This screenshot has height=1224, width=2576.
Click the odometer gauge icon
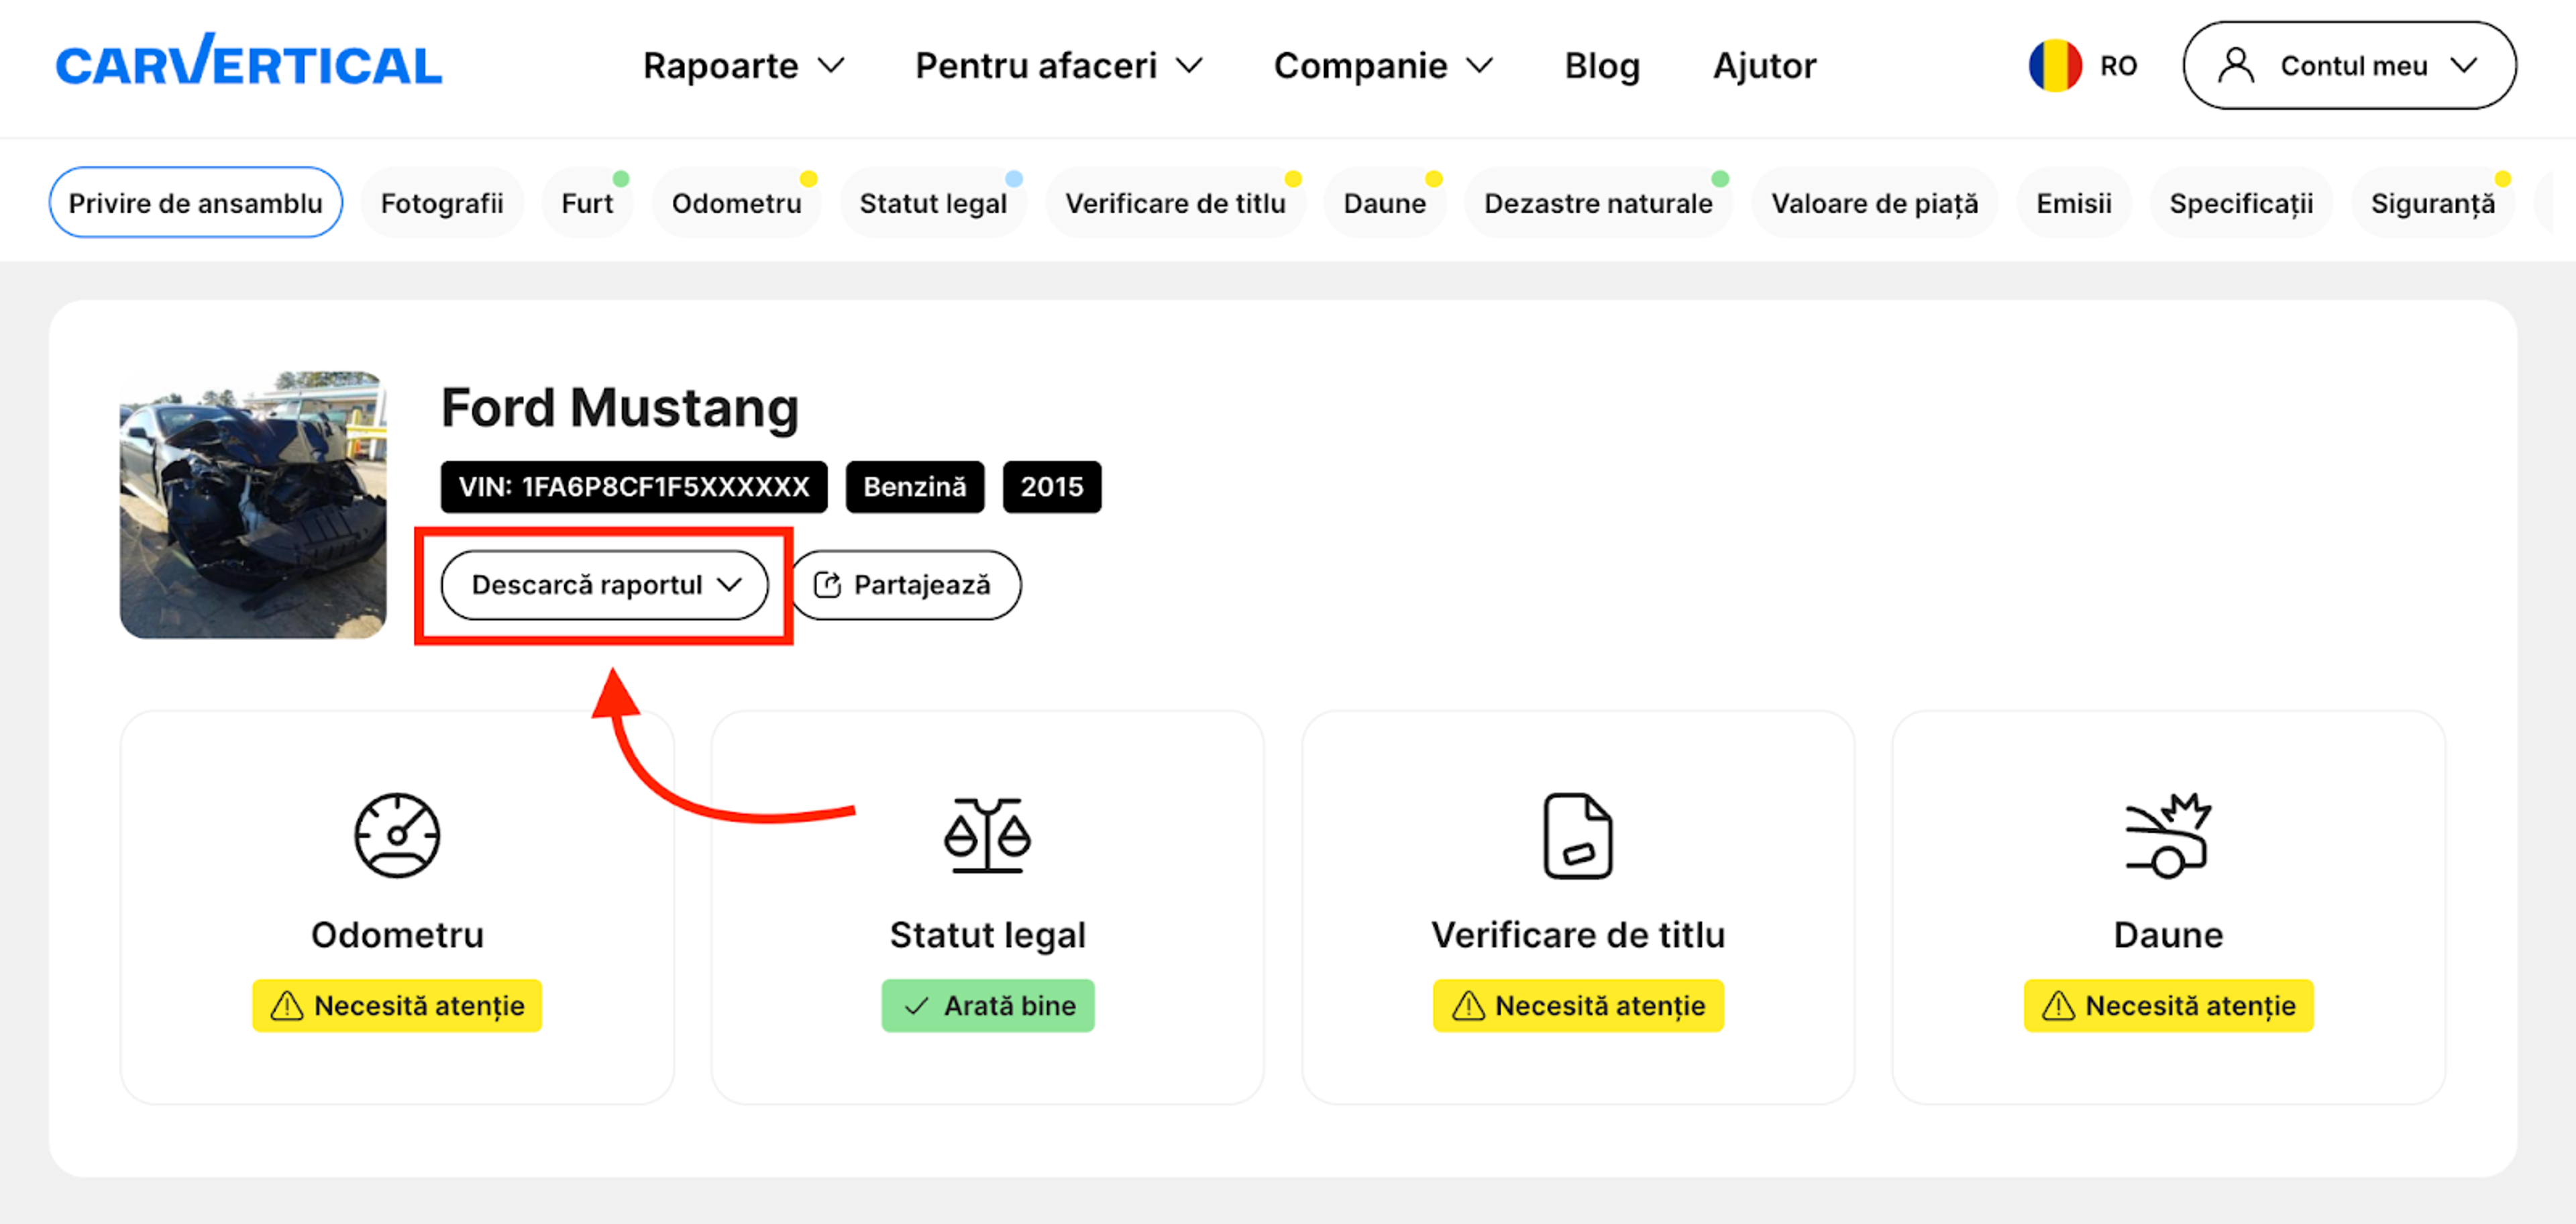click(x=397, y=836)
